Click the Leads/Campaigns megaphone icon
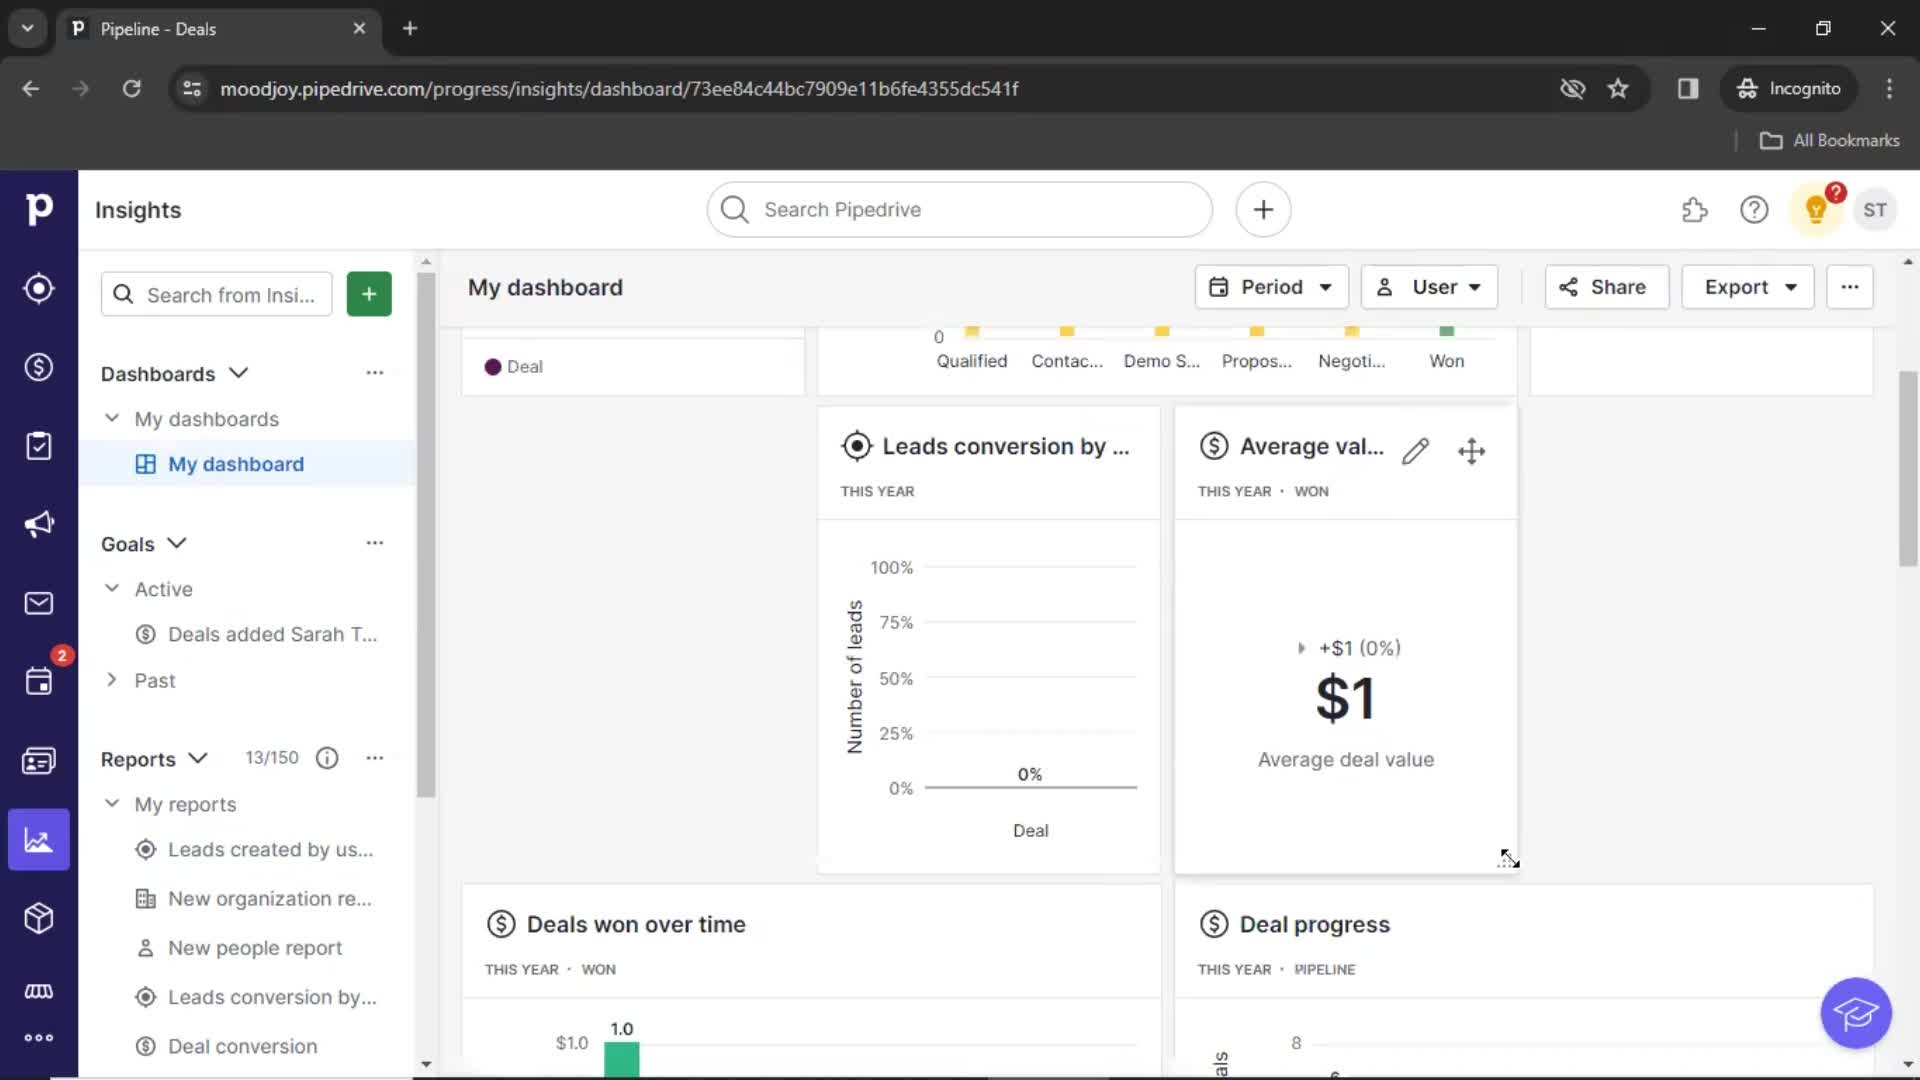Viewport: 1920px width, 1080px height. click(x=38, y=524)
